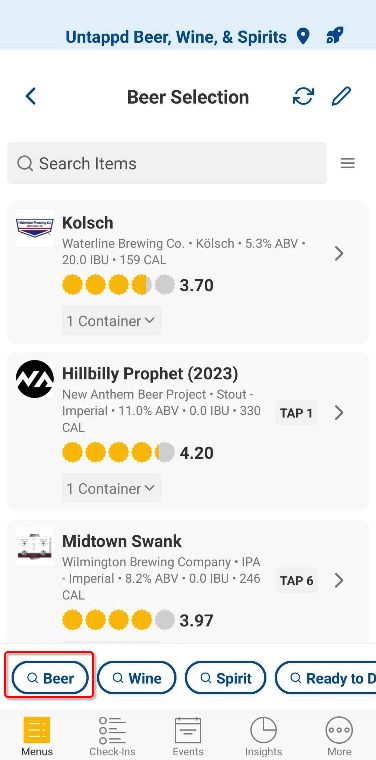The image size is (376, 760).
Task: Tap the back arrow icon
Action: coord(31,96)
